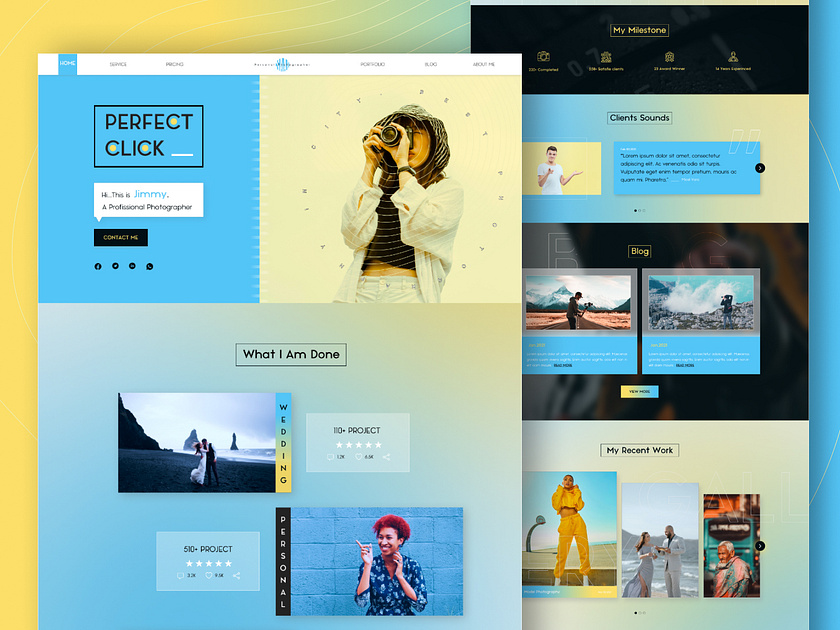840x630 pixels.
Task: Select the 14 Years Experienced person icon
Action: [x=733, y=56]
